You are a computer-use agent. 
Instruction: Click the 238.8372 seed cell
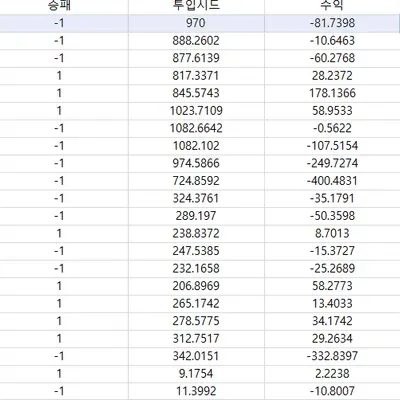pos(196,234)
